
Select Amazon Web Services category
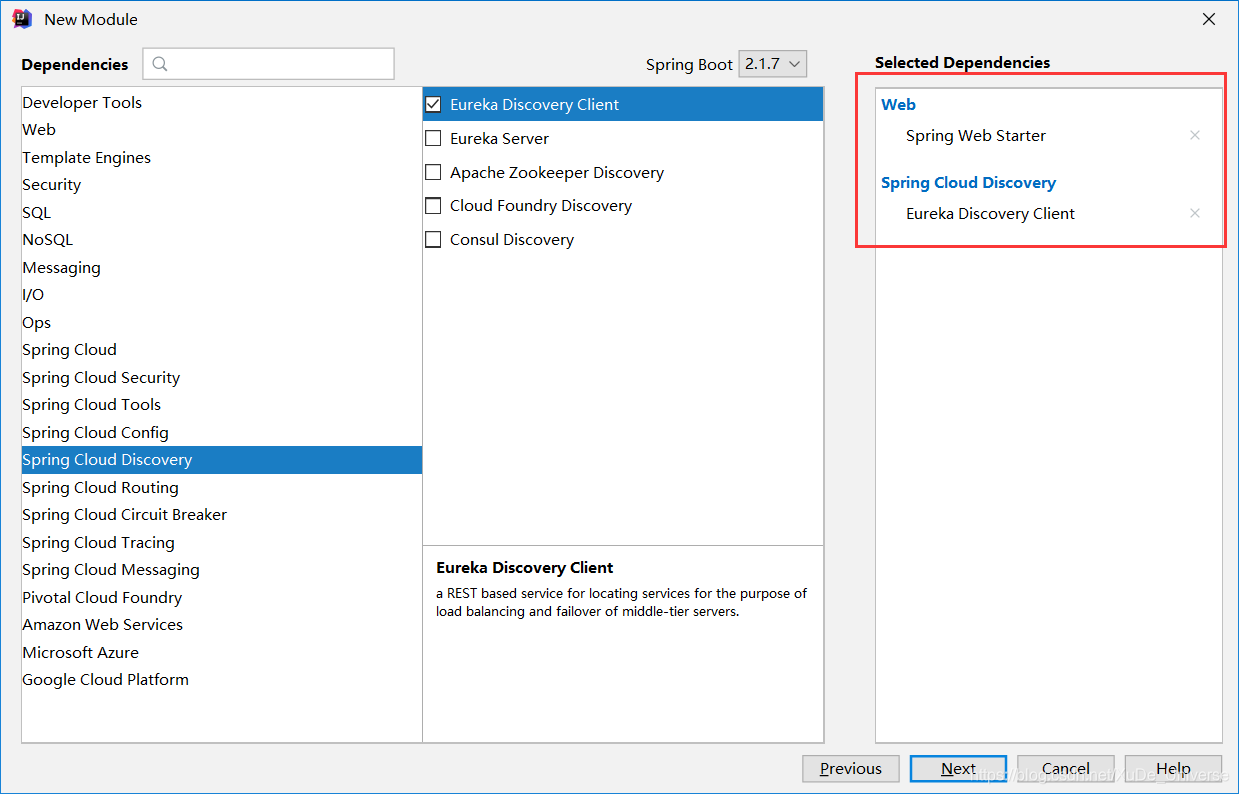pyautogui.click(x=222, y=624)
